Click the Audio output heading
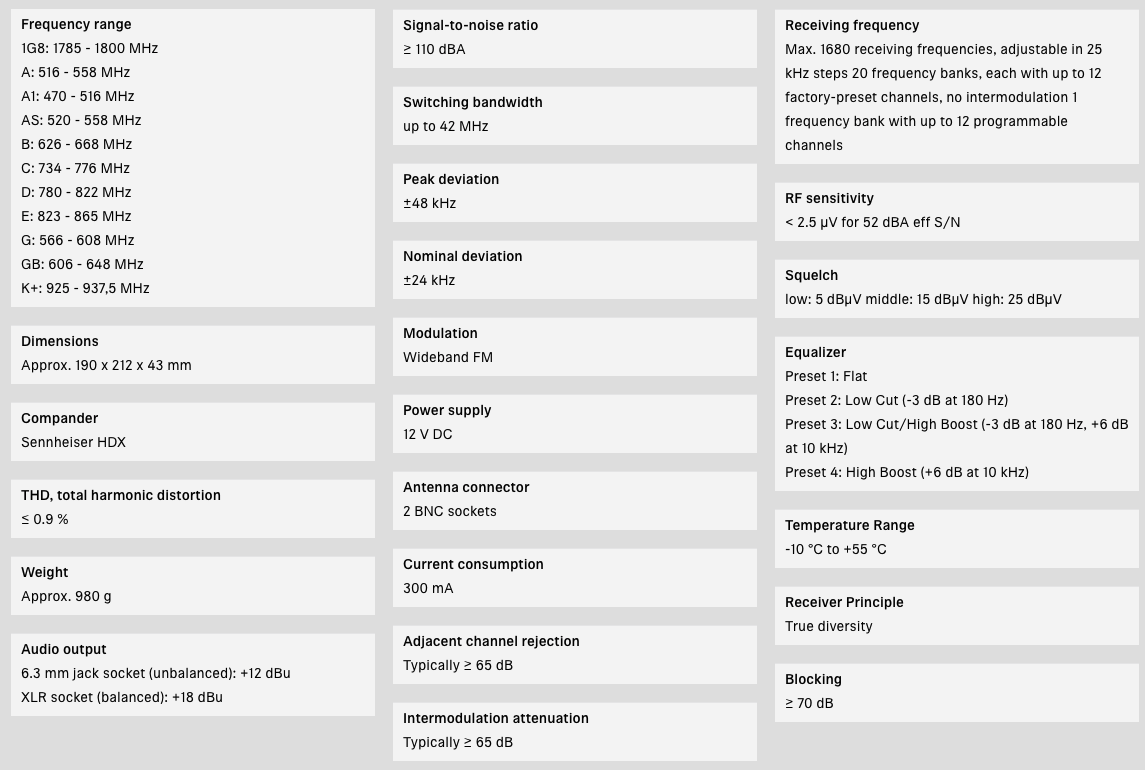 tap(64, 649)
